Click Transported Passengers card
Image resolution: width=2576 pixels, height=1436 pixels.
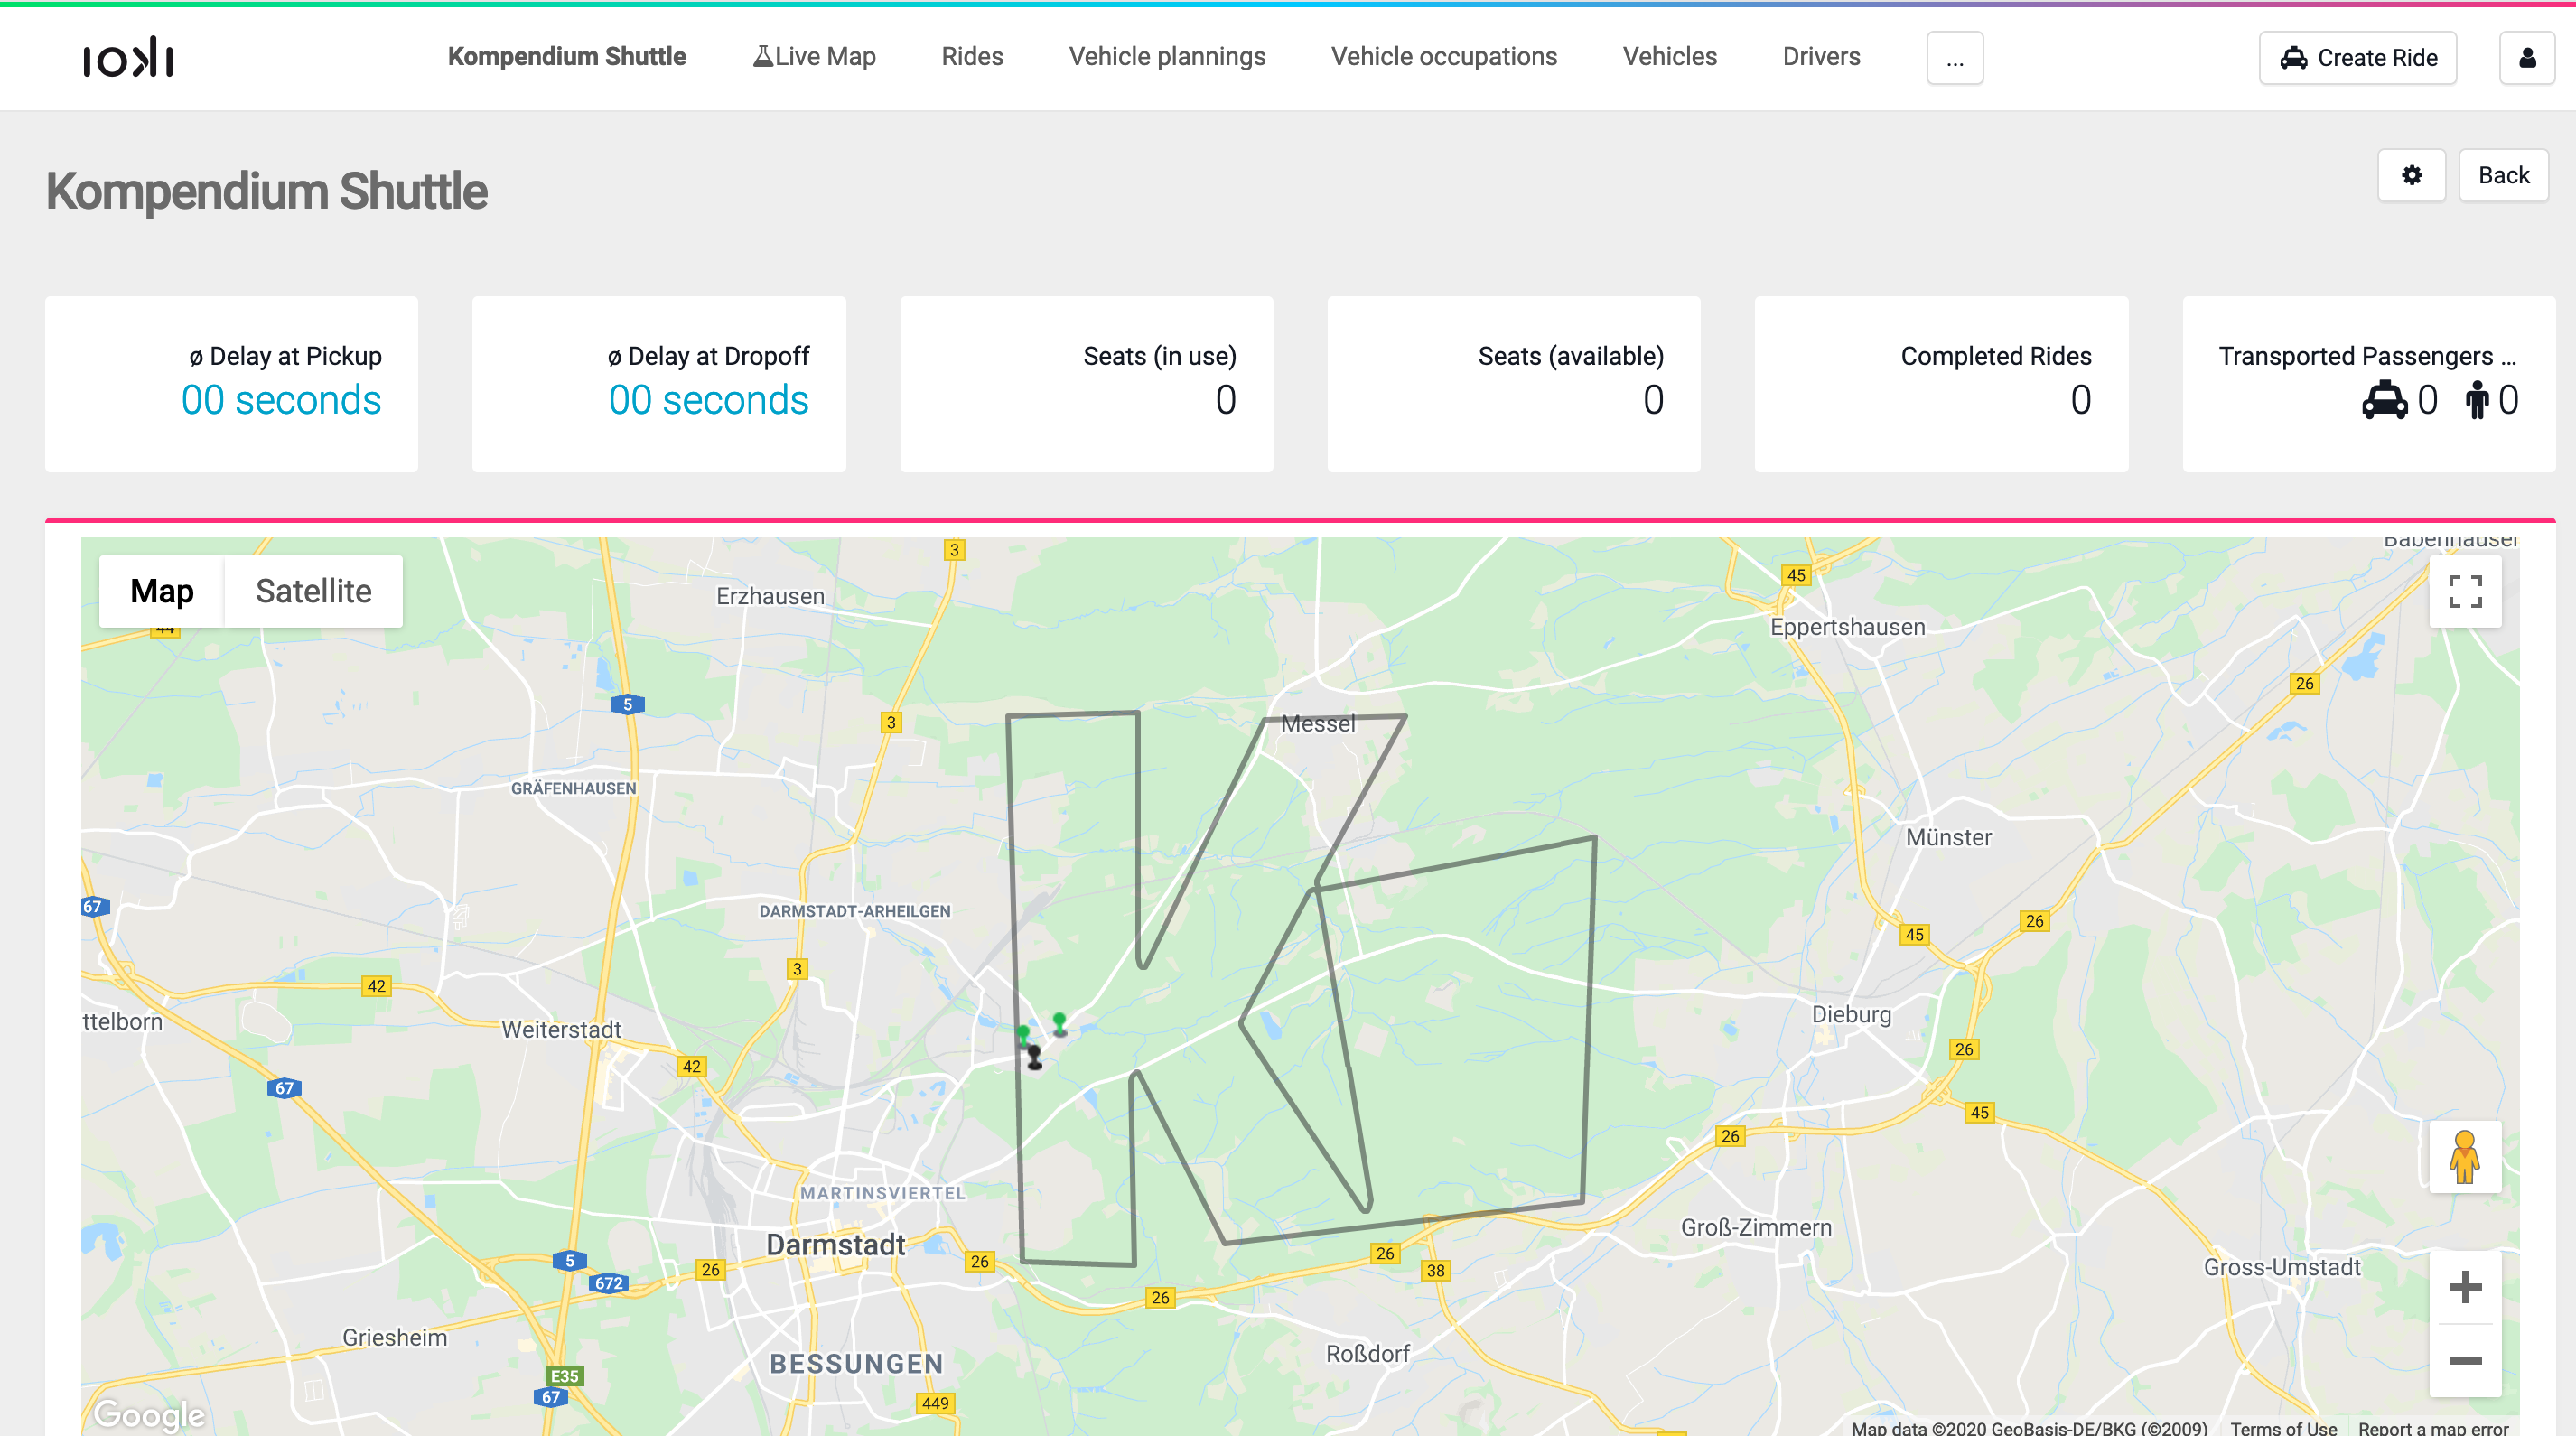[2369, 384]
